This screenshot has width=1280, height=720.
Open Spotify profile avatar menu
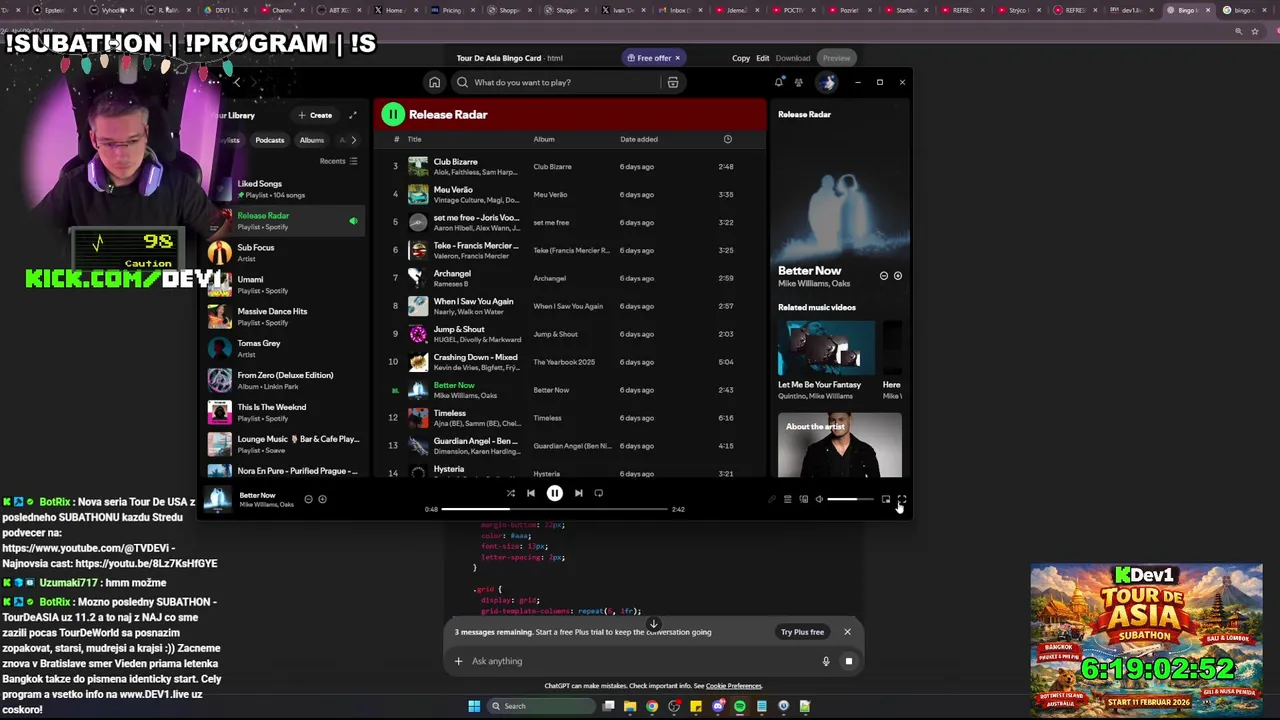tap(827, 82)
